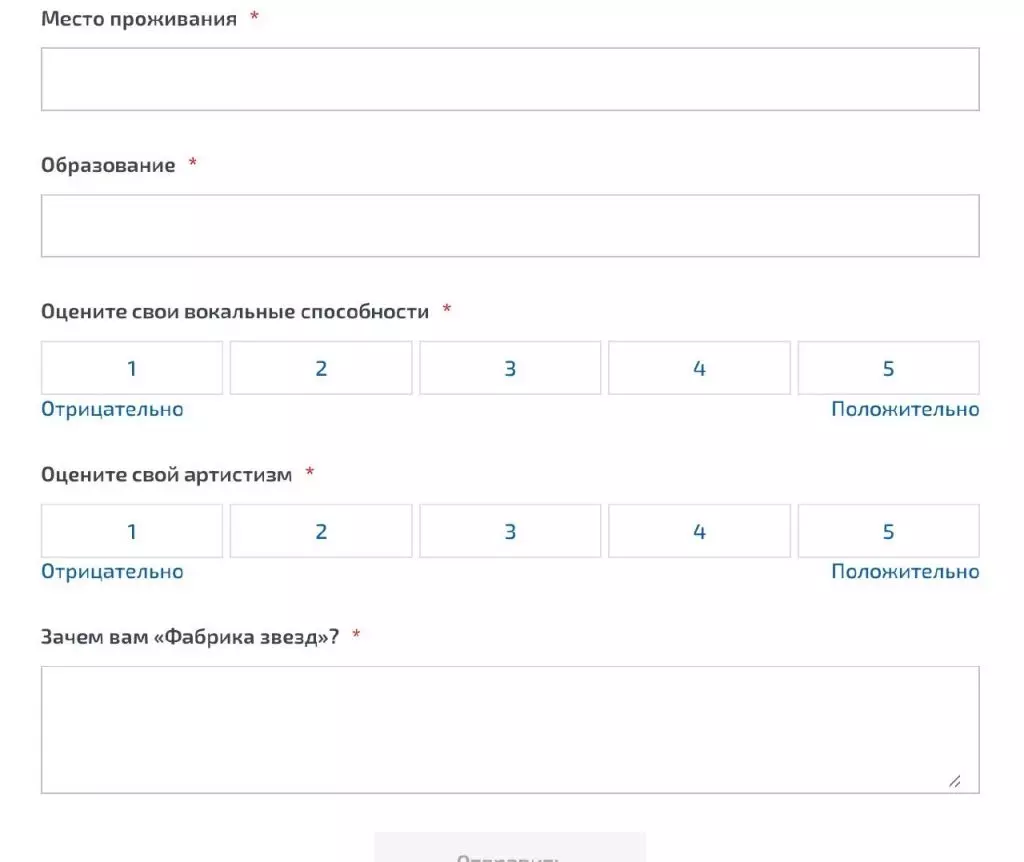The image size is (1024, 862).
Task: Click the Место проживания label
Action: click(x=138, y=19)
